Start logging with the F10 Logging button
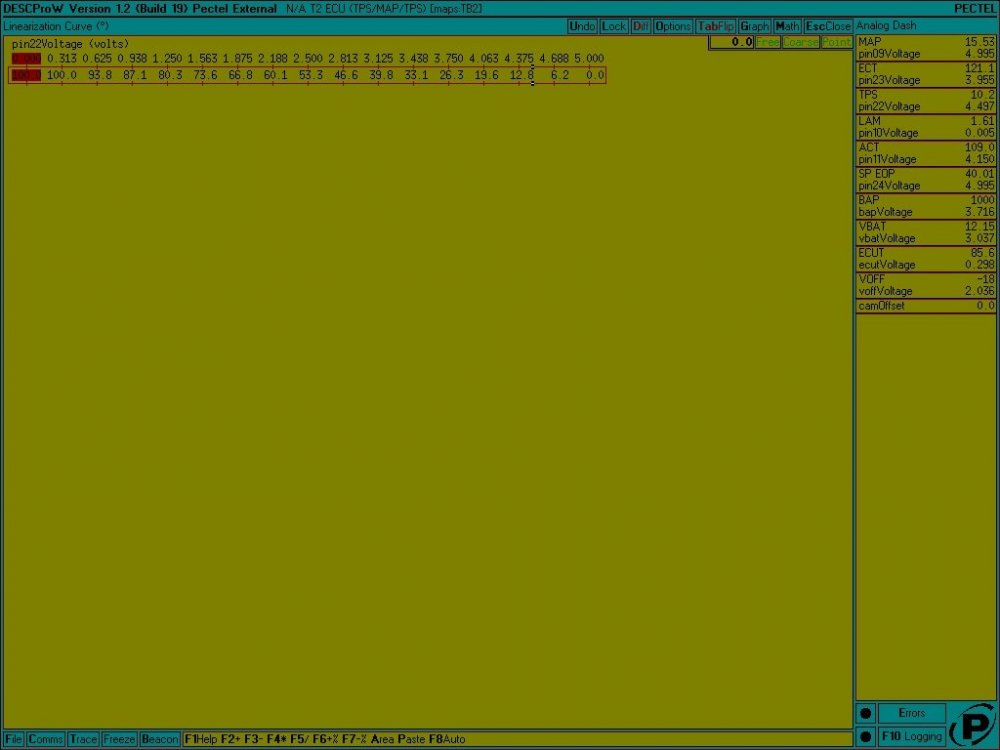Screen dimensions: 1000x750 pos(911,737)
